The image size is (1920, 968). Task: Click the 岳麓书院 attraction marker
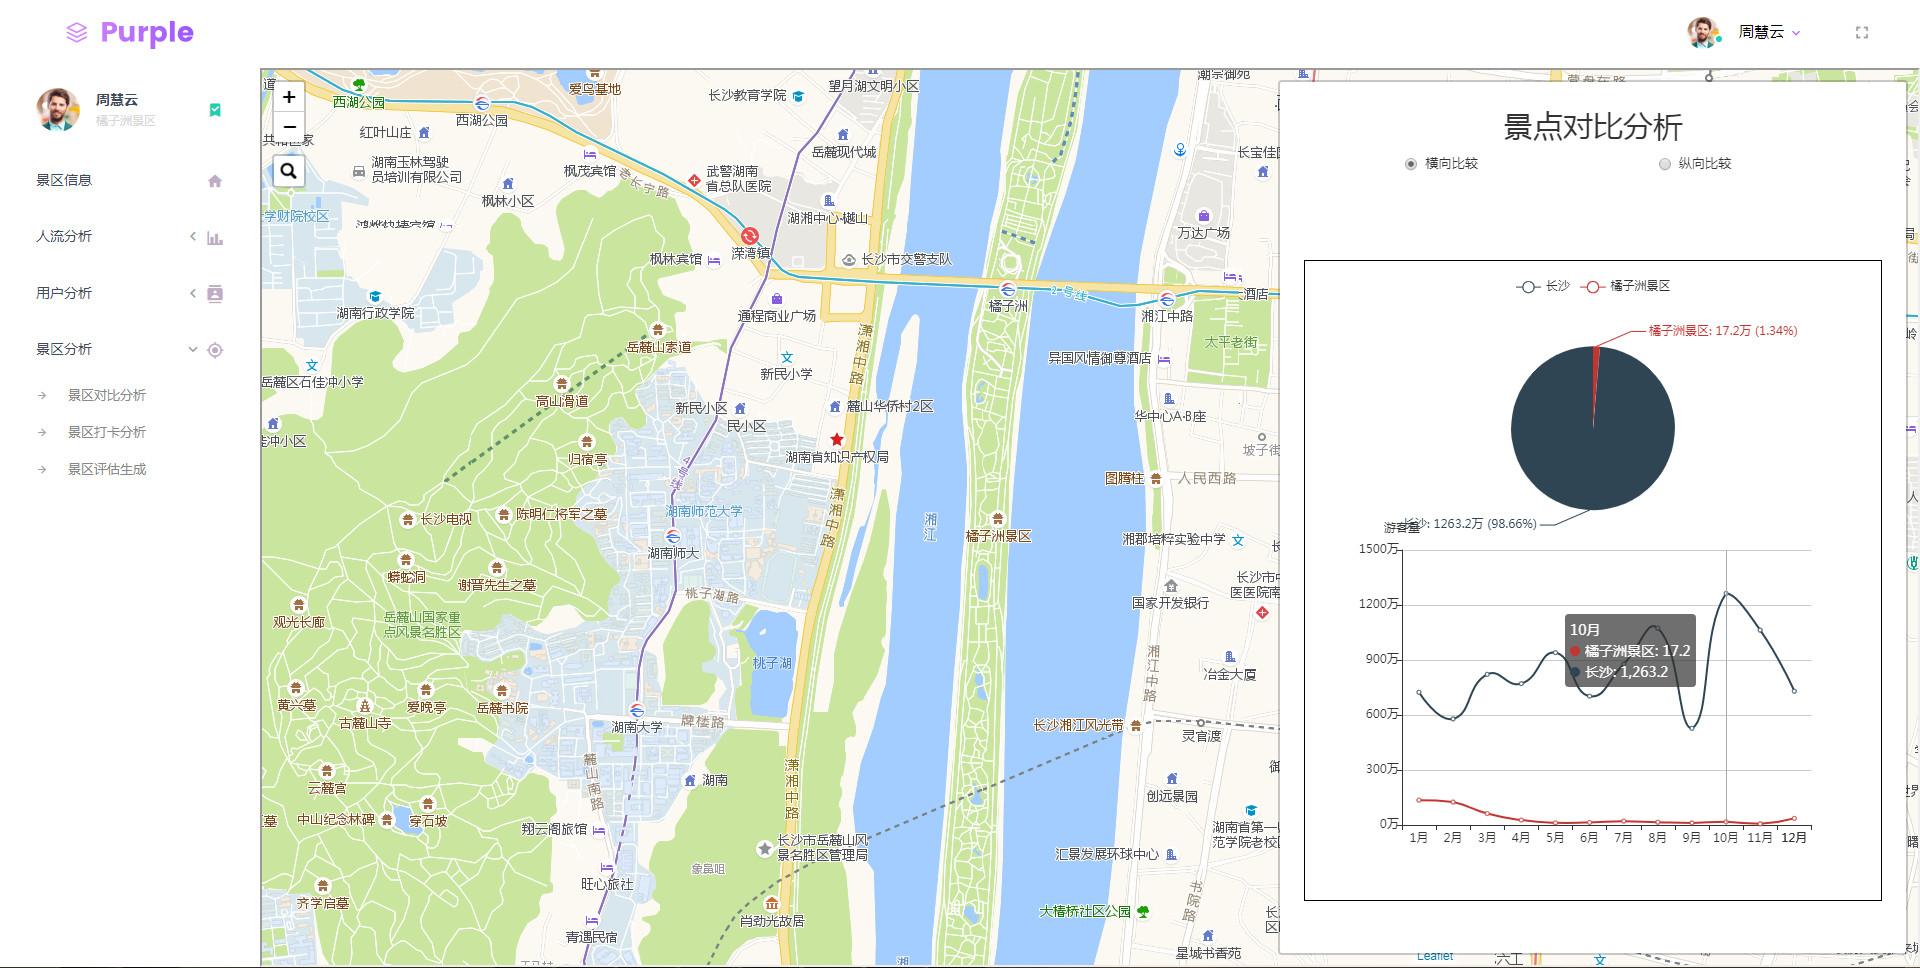[x=502, y=691]
